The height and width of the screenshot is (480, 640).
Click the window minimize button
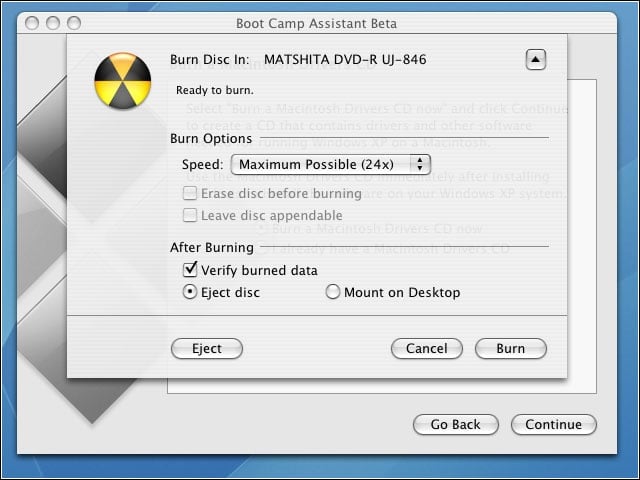[x=53, y=23]
